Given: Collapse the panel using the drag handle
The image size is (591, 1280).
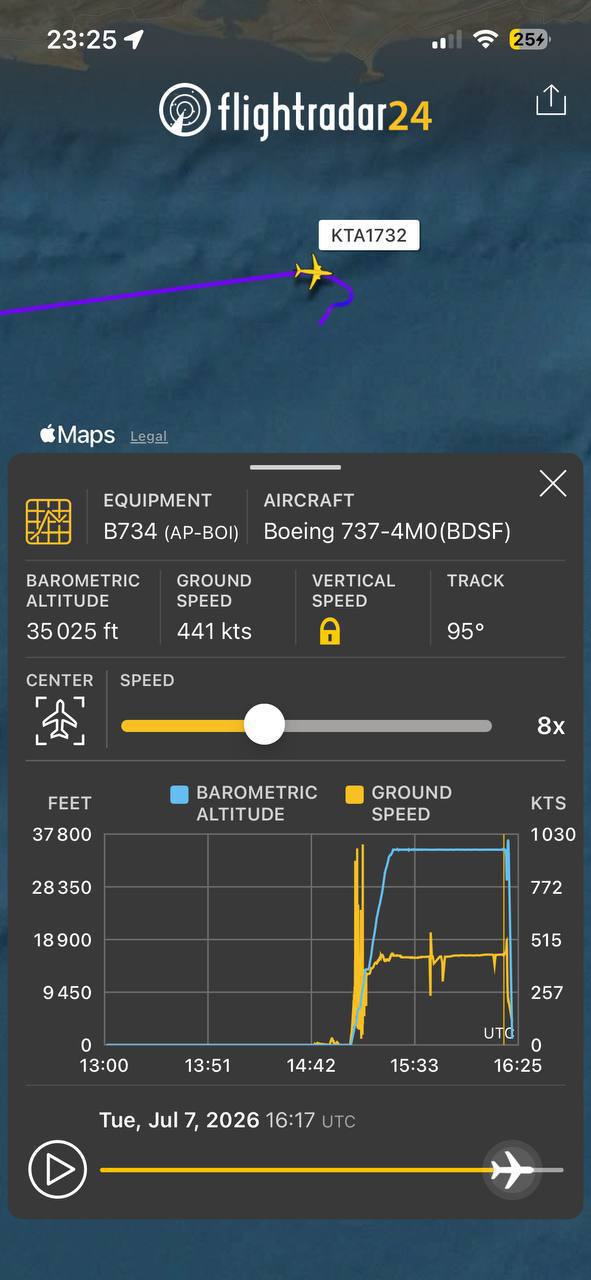Looking at the screenshot, I should [x=295, y=467].
